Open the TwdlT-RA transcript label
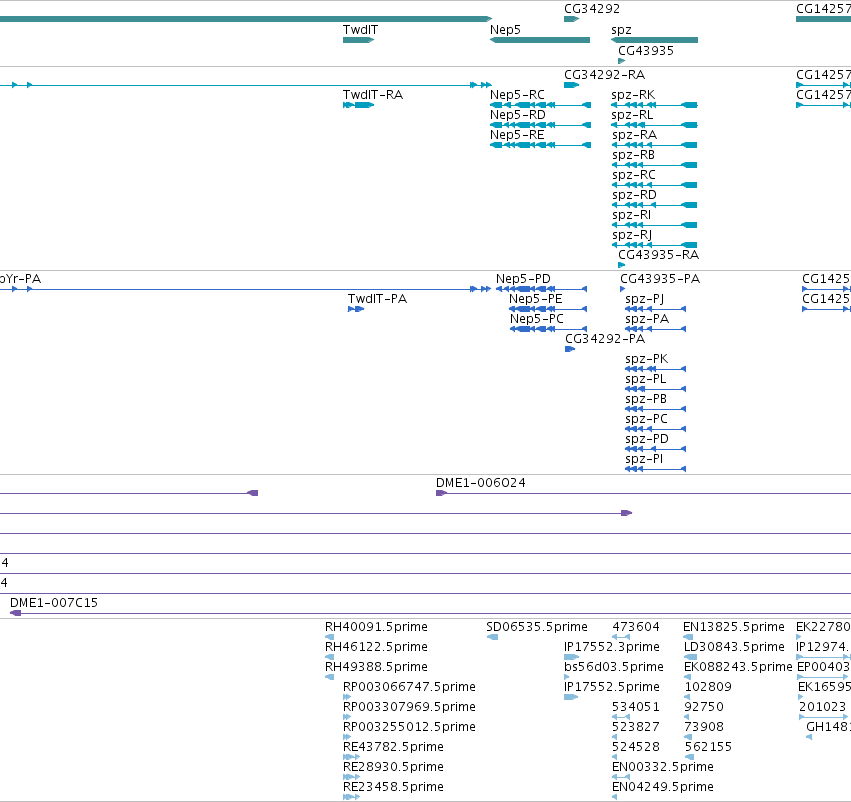851x802 pixels. 373,95
